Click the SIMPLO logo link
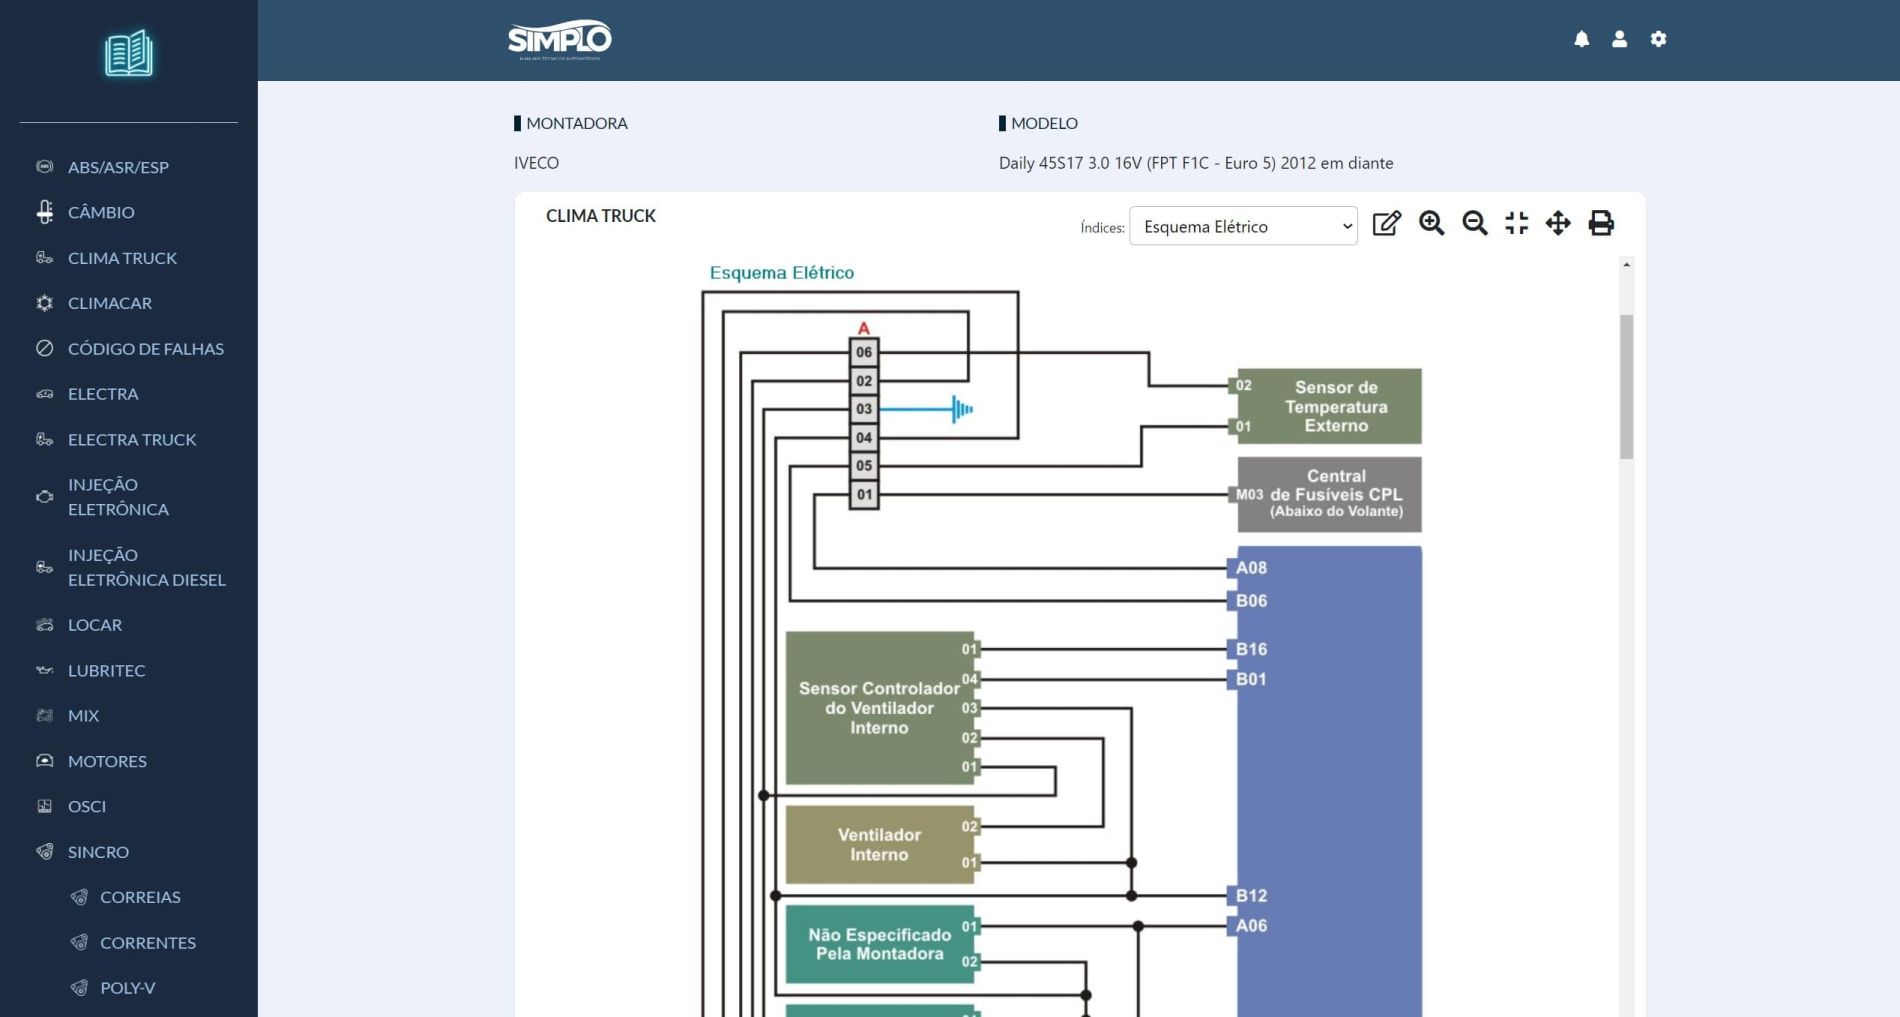Viewport: 1900px width, 1017px height. 559,40
